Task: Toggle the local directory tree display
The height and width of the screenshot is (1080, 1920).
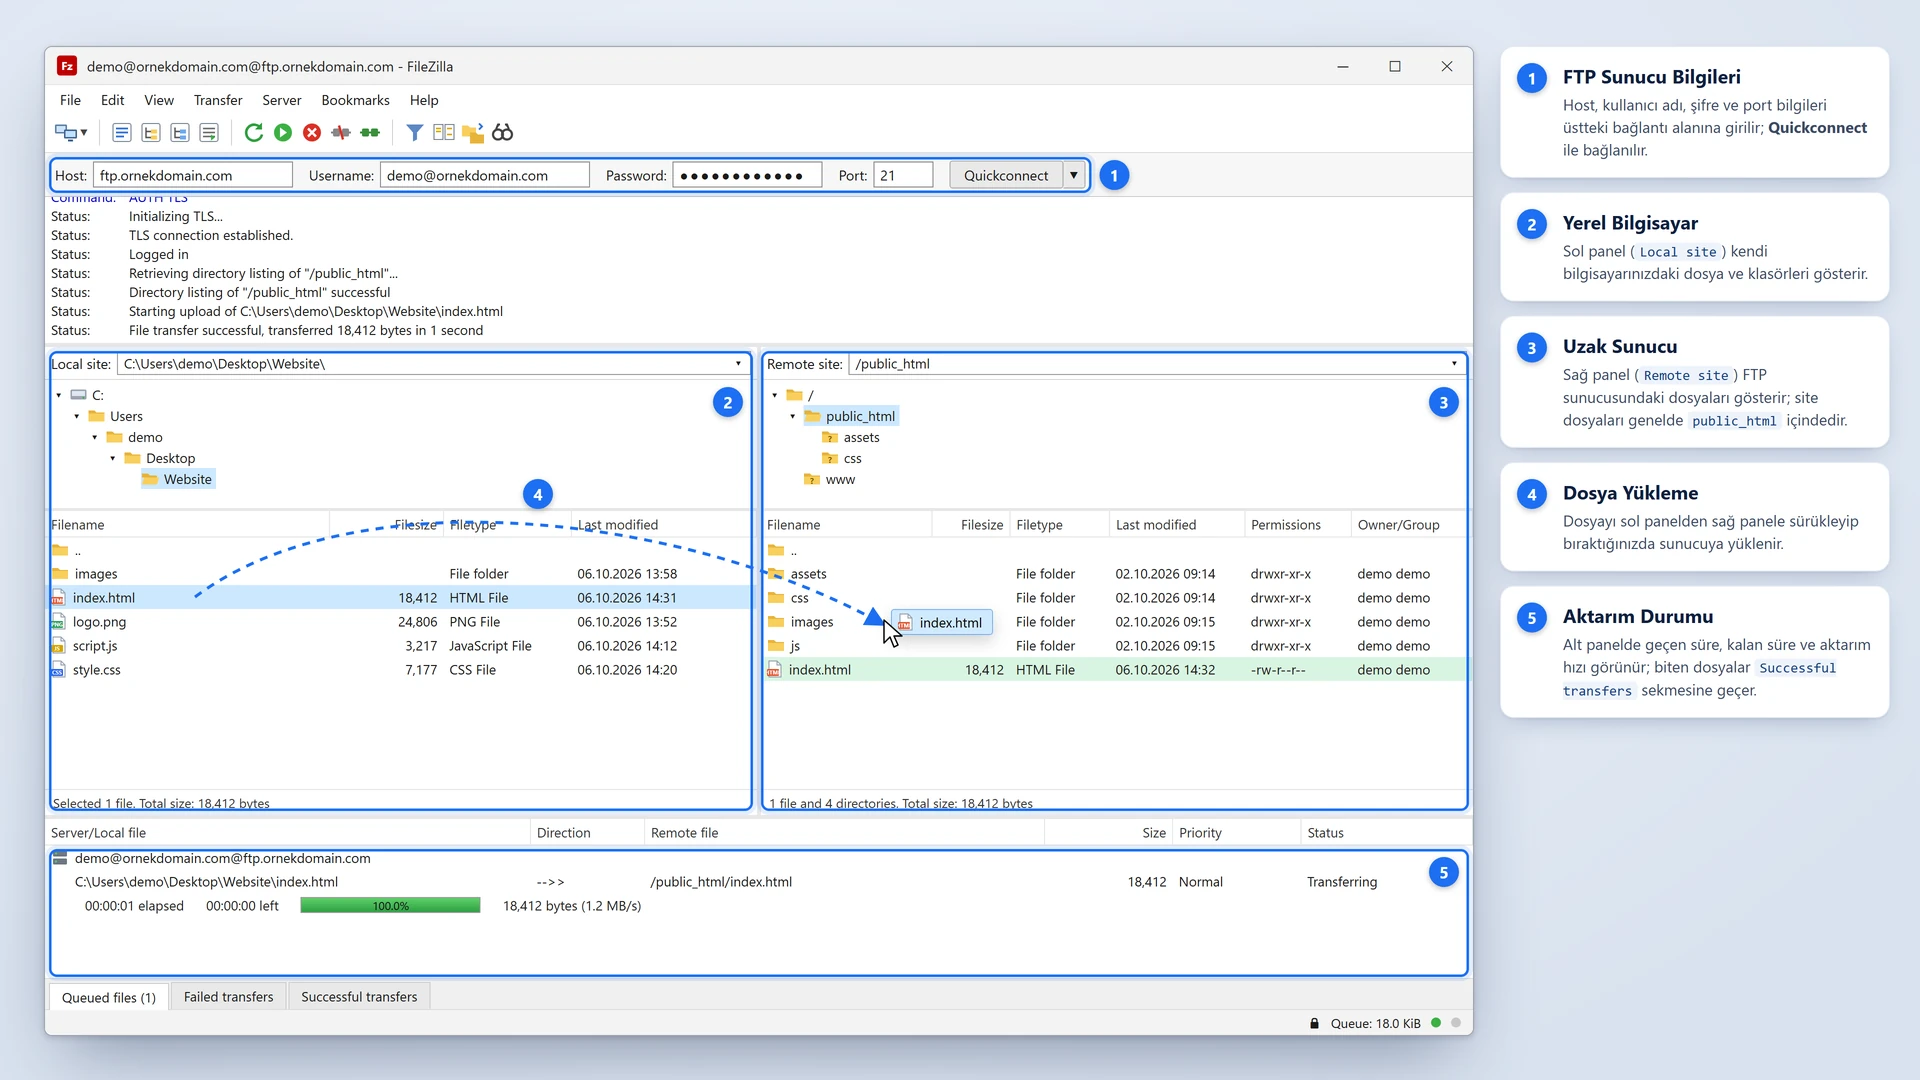Action: click(x=151, y=132)
